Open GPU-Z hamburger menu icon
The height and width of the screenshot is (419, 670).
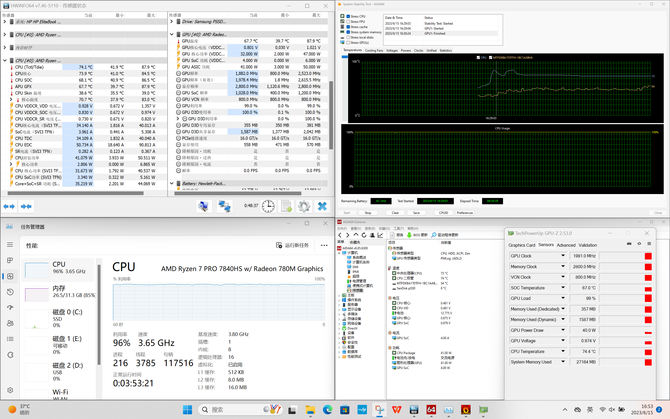coord(649,243)
